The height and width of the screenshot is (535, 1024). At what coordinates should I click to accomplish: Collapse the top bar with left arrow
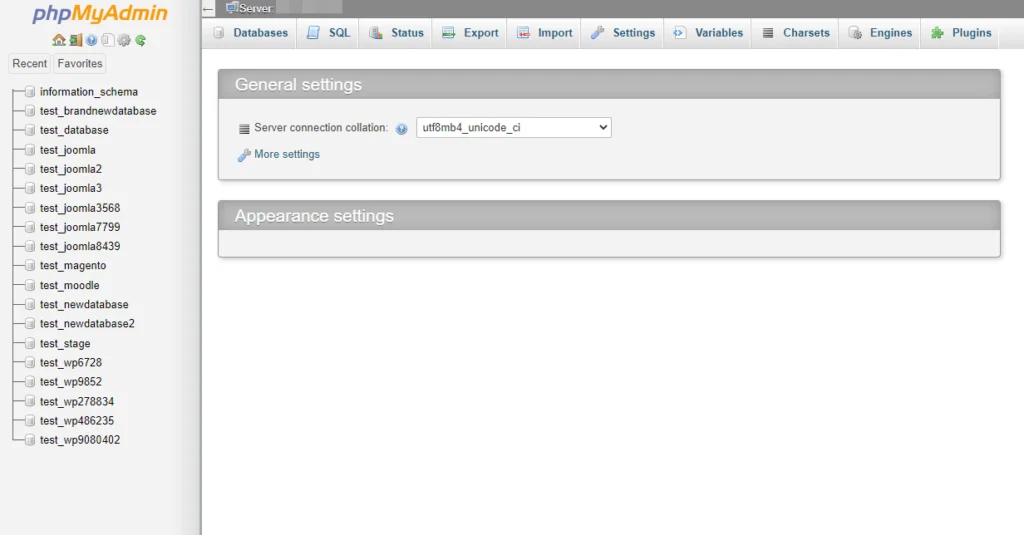[208, 9]
